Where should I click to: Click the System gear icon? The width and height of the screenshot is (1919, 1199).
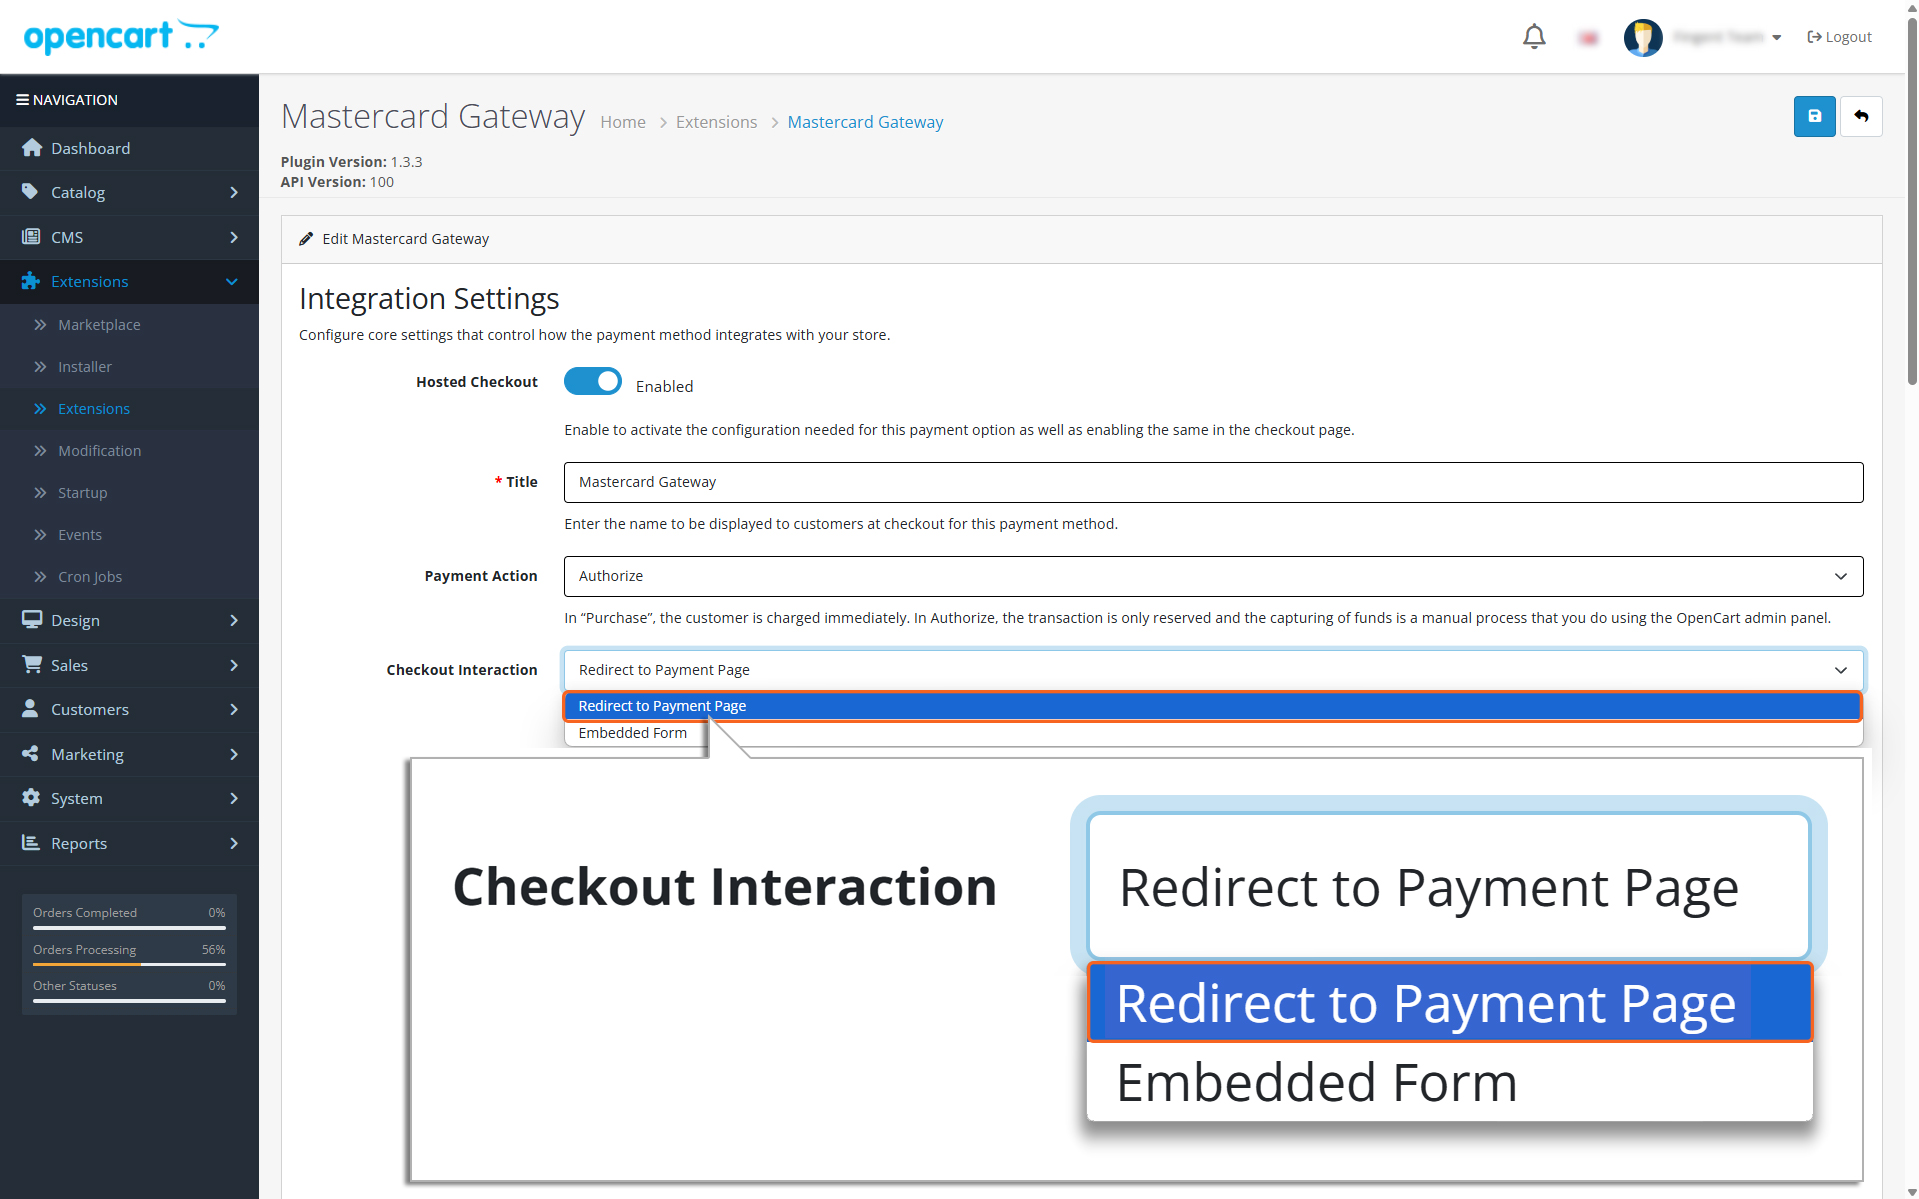click(31, 798)
